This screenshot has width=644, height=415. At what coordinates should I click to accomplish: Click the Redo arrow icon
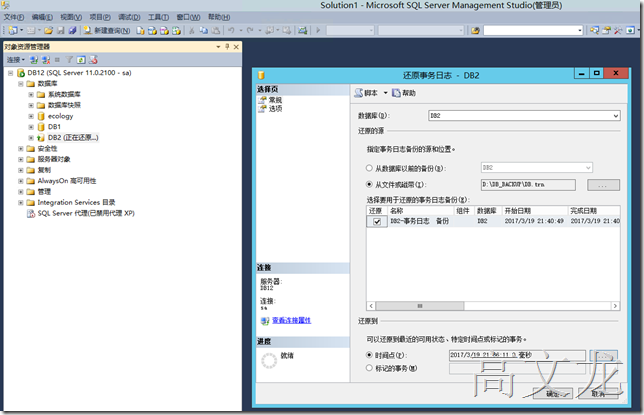(249, 30)
